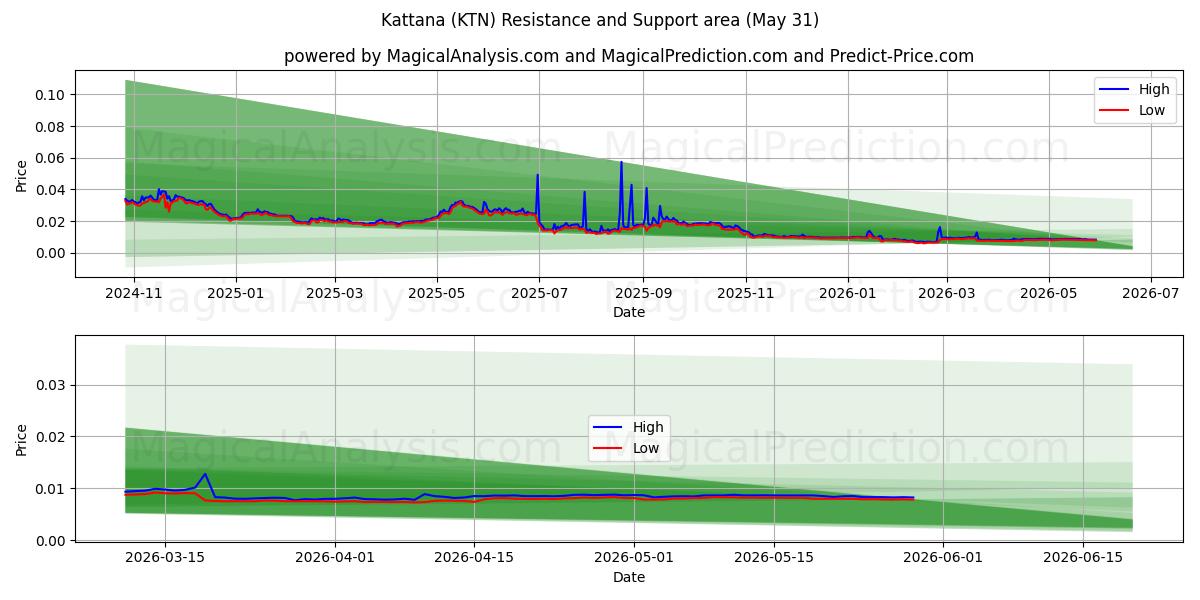Viewport: 1200px width, 600px height.
Task: Click the 'Price' axis title of bottom chart
Action: point(22,440)
